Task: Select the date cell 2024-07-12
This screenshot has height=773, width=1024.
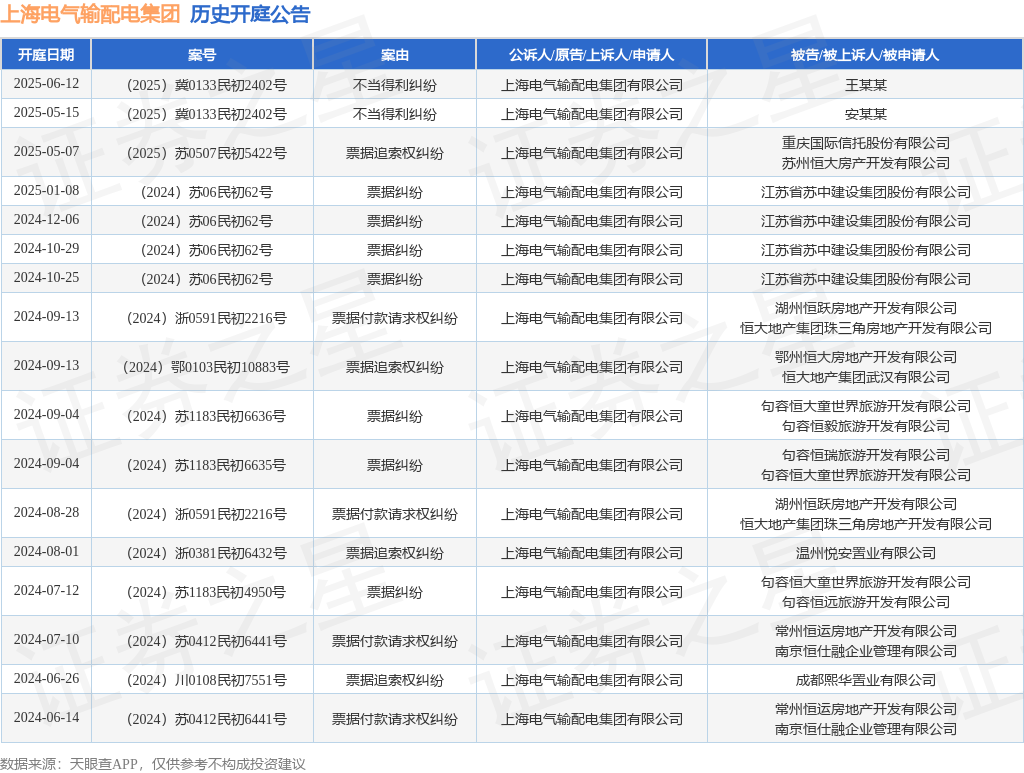Action: [46, 591]
